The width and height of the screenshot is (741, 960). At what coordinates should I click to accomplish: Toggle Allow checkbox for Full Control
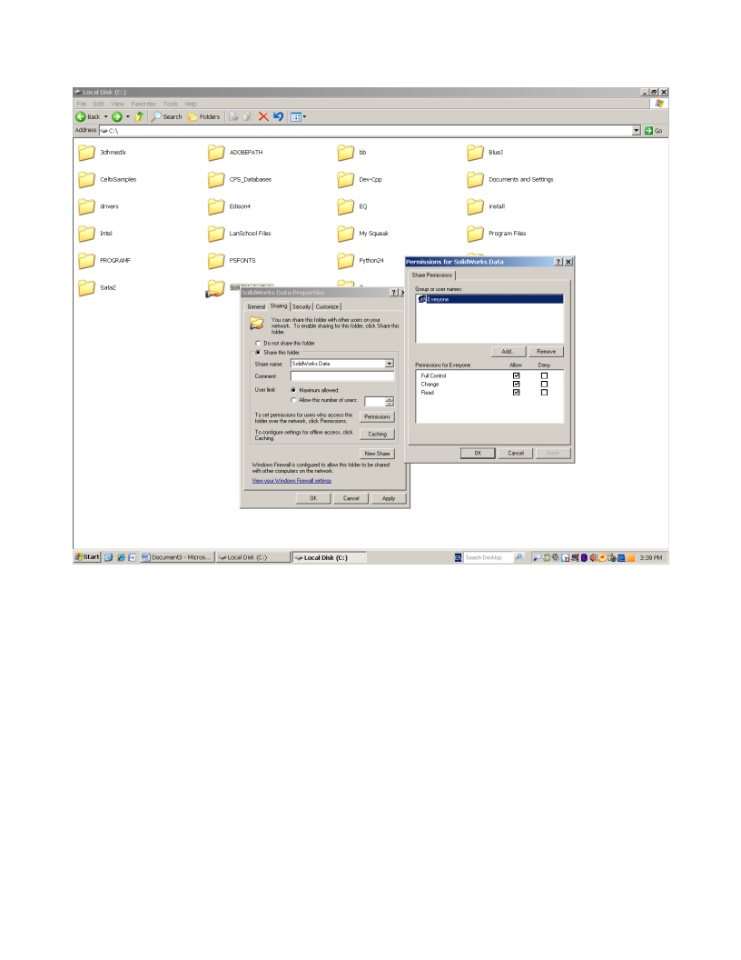pyautogui.click(x=516, y=376)
